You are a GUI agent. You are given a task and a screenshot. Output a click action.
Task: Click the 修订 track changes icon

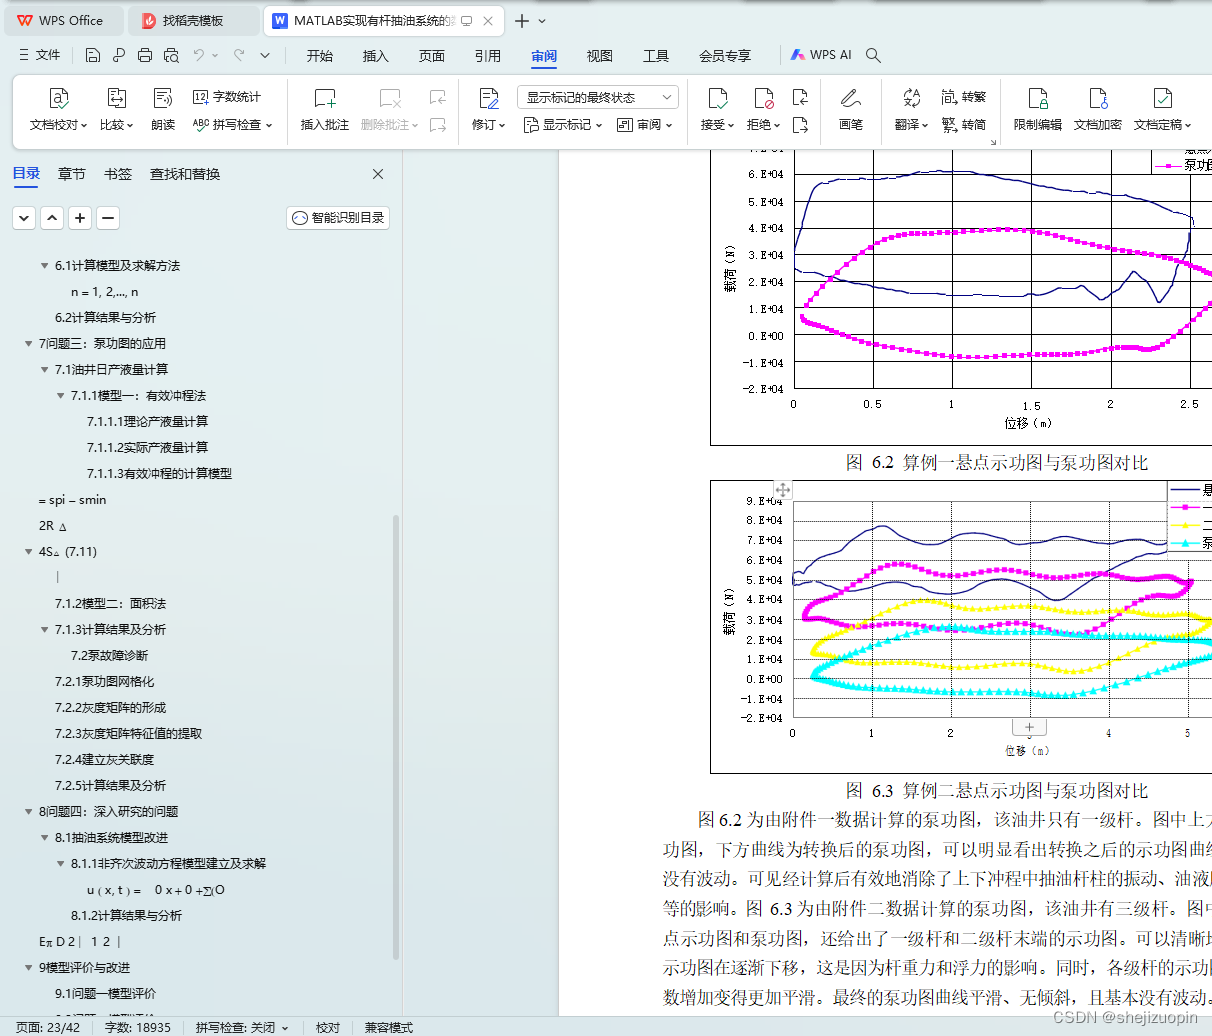point(489,98)
